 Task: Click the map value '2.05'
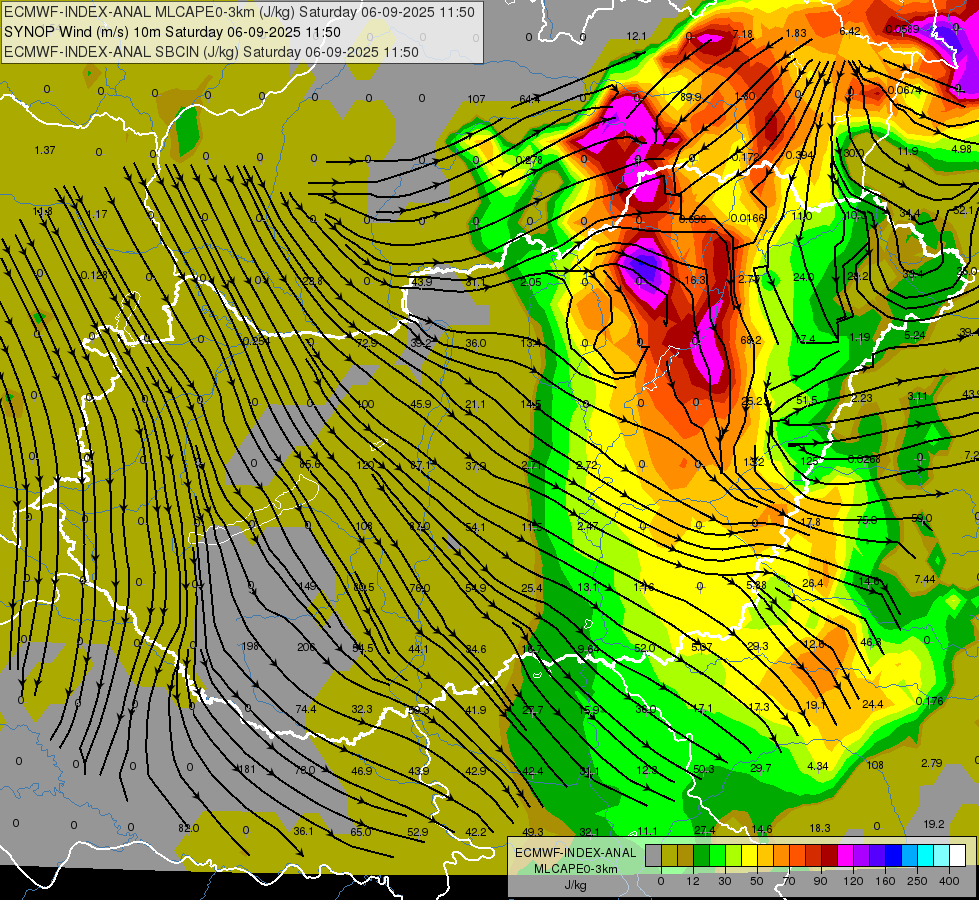pos(531,282)
